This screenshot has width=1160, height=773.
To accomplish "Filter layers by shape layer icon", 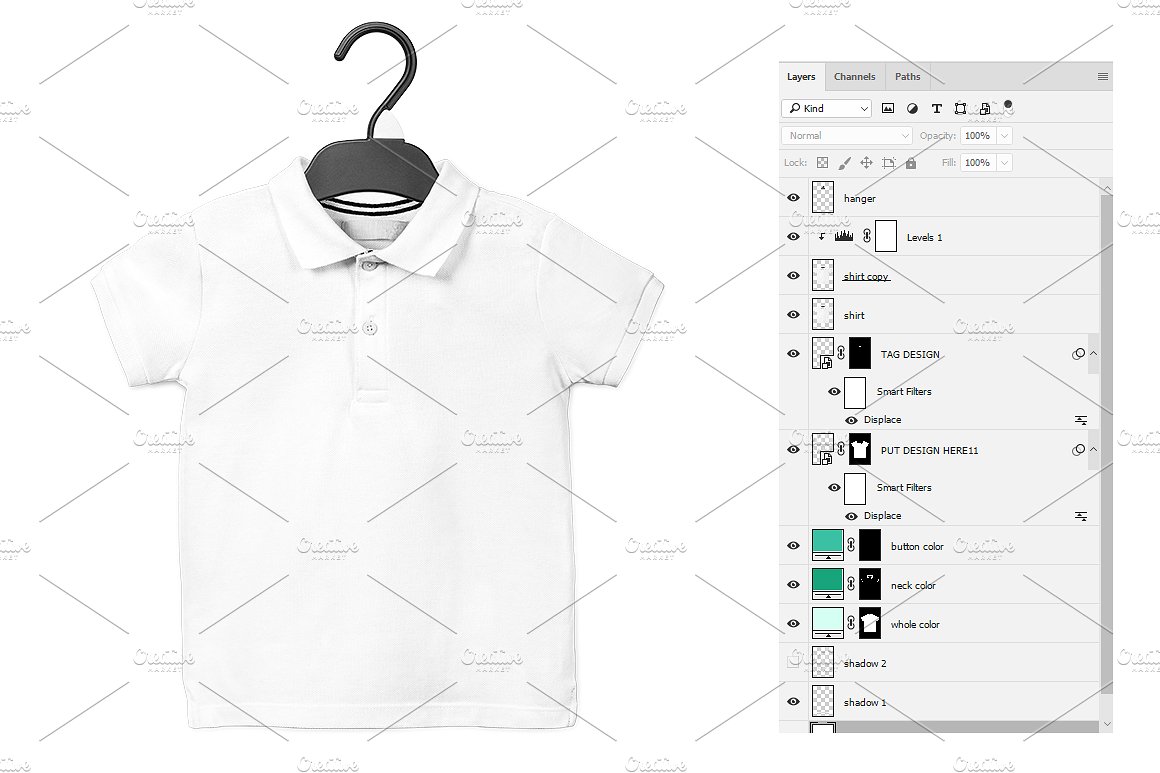I will click(x=960, y=108).
